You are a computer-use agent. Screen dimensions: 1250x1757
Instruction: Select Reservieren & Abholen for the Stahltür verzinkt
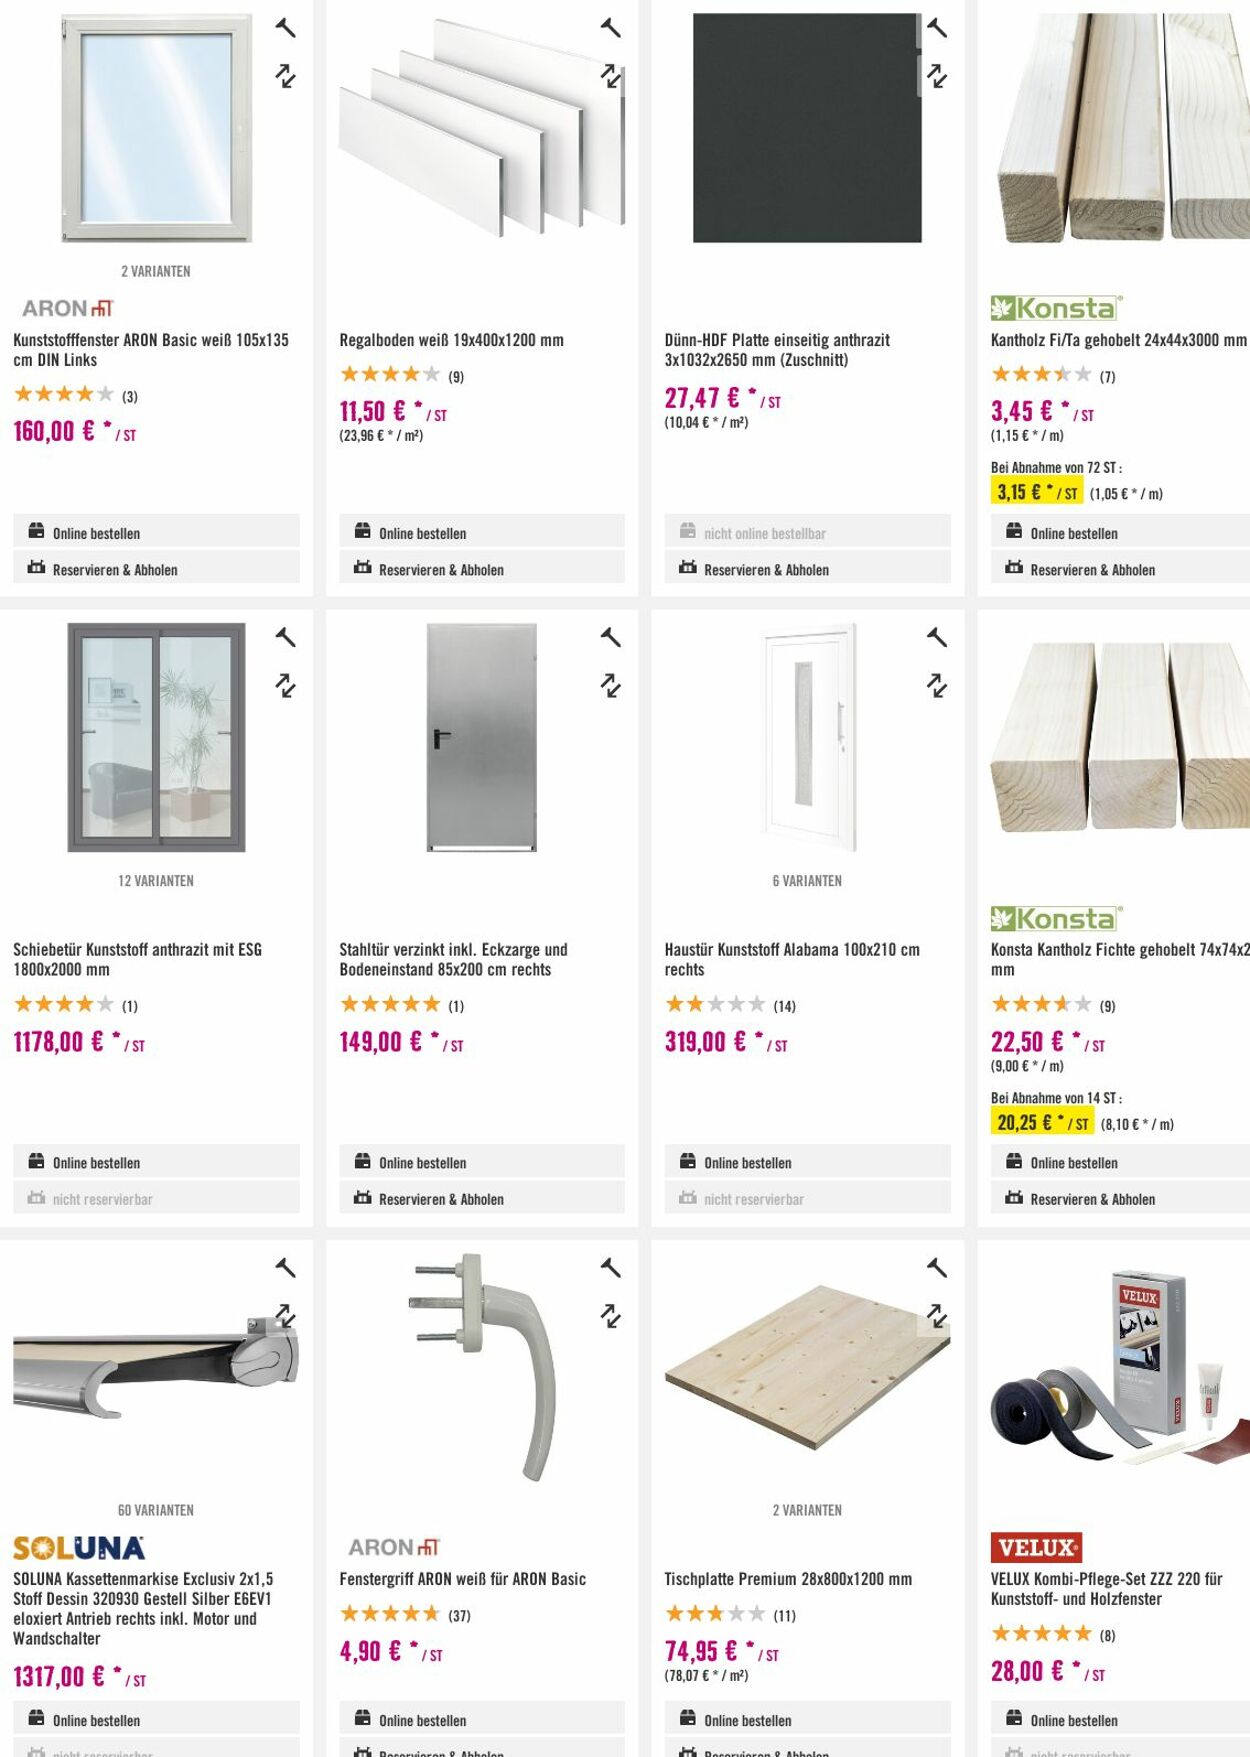pos(441,1198)
